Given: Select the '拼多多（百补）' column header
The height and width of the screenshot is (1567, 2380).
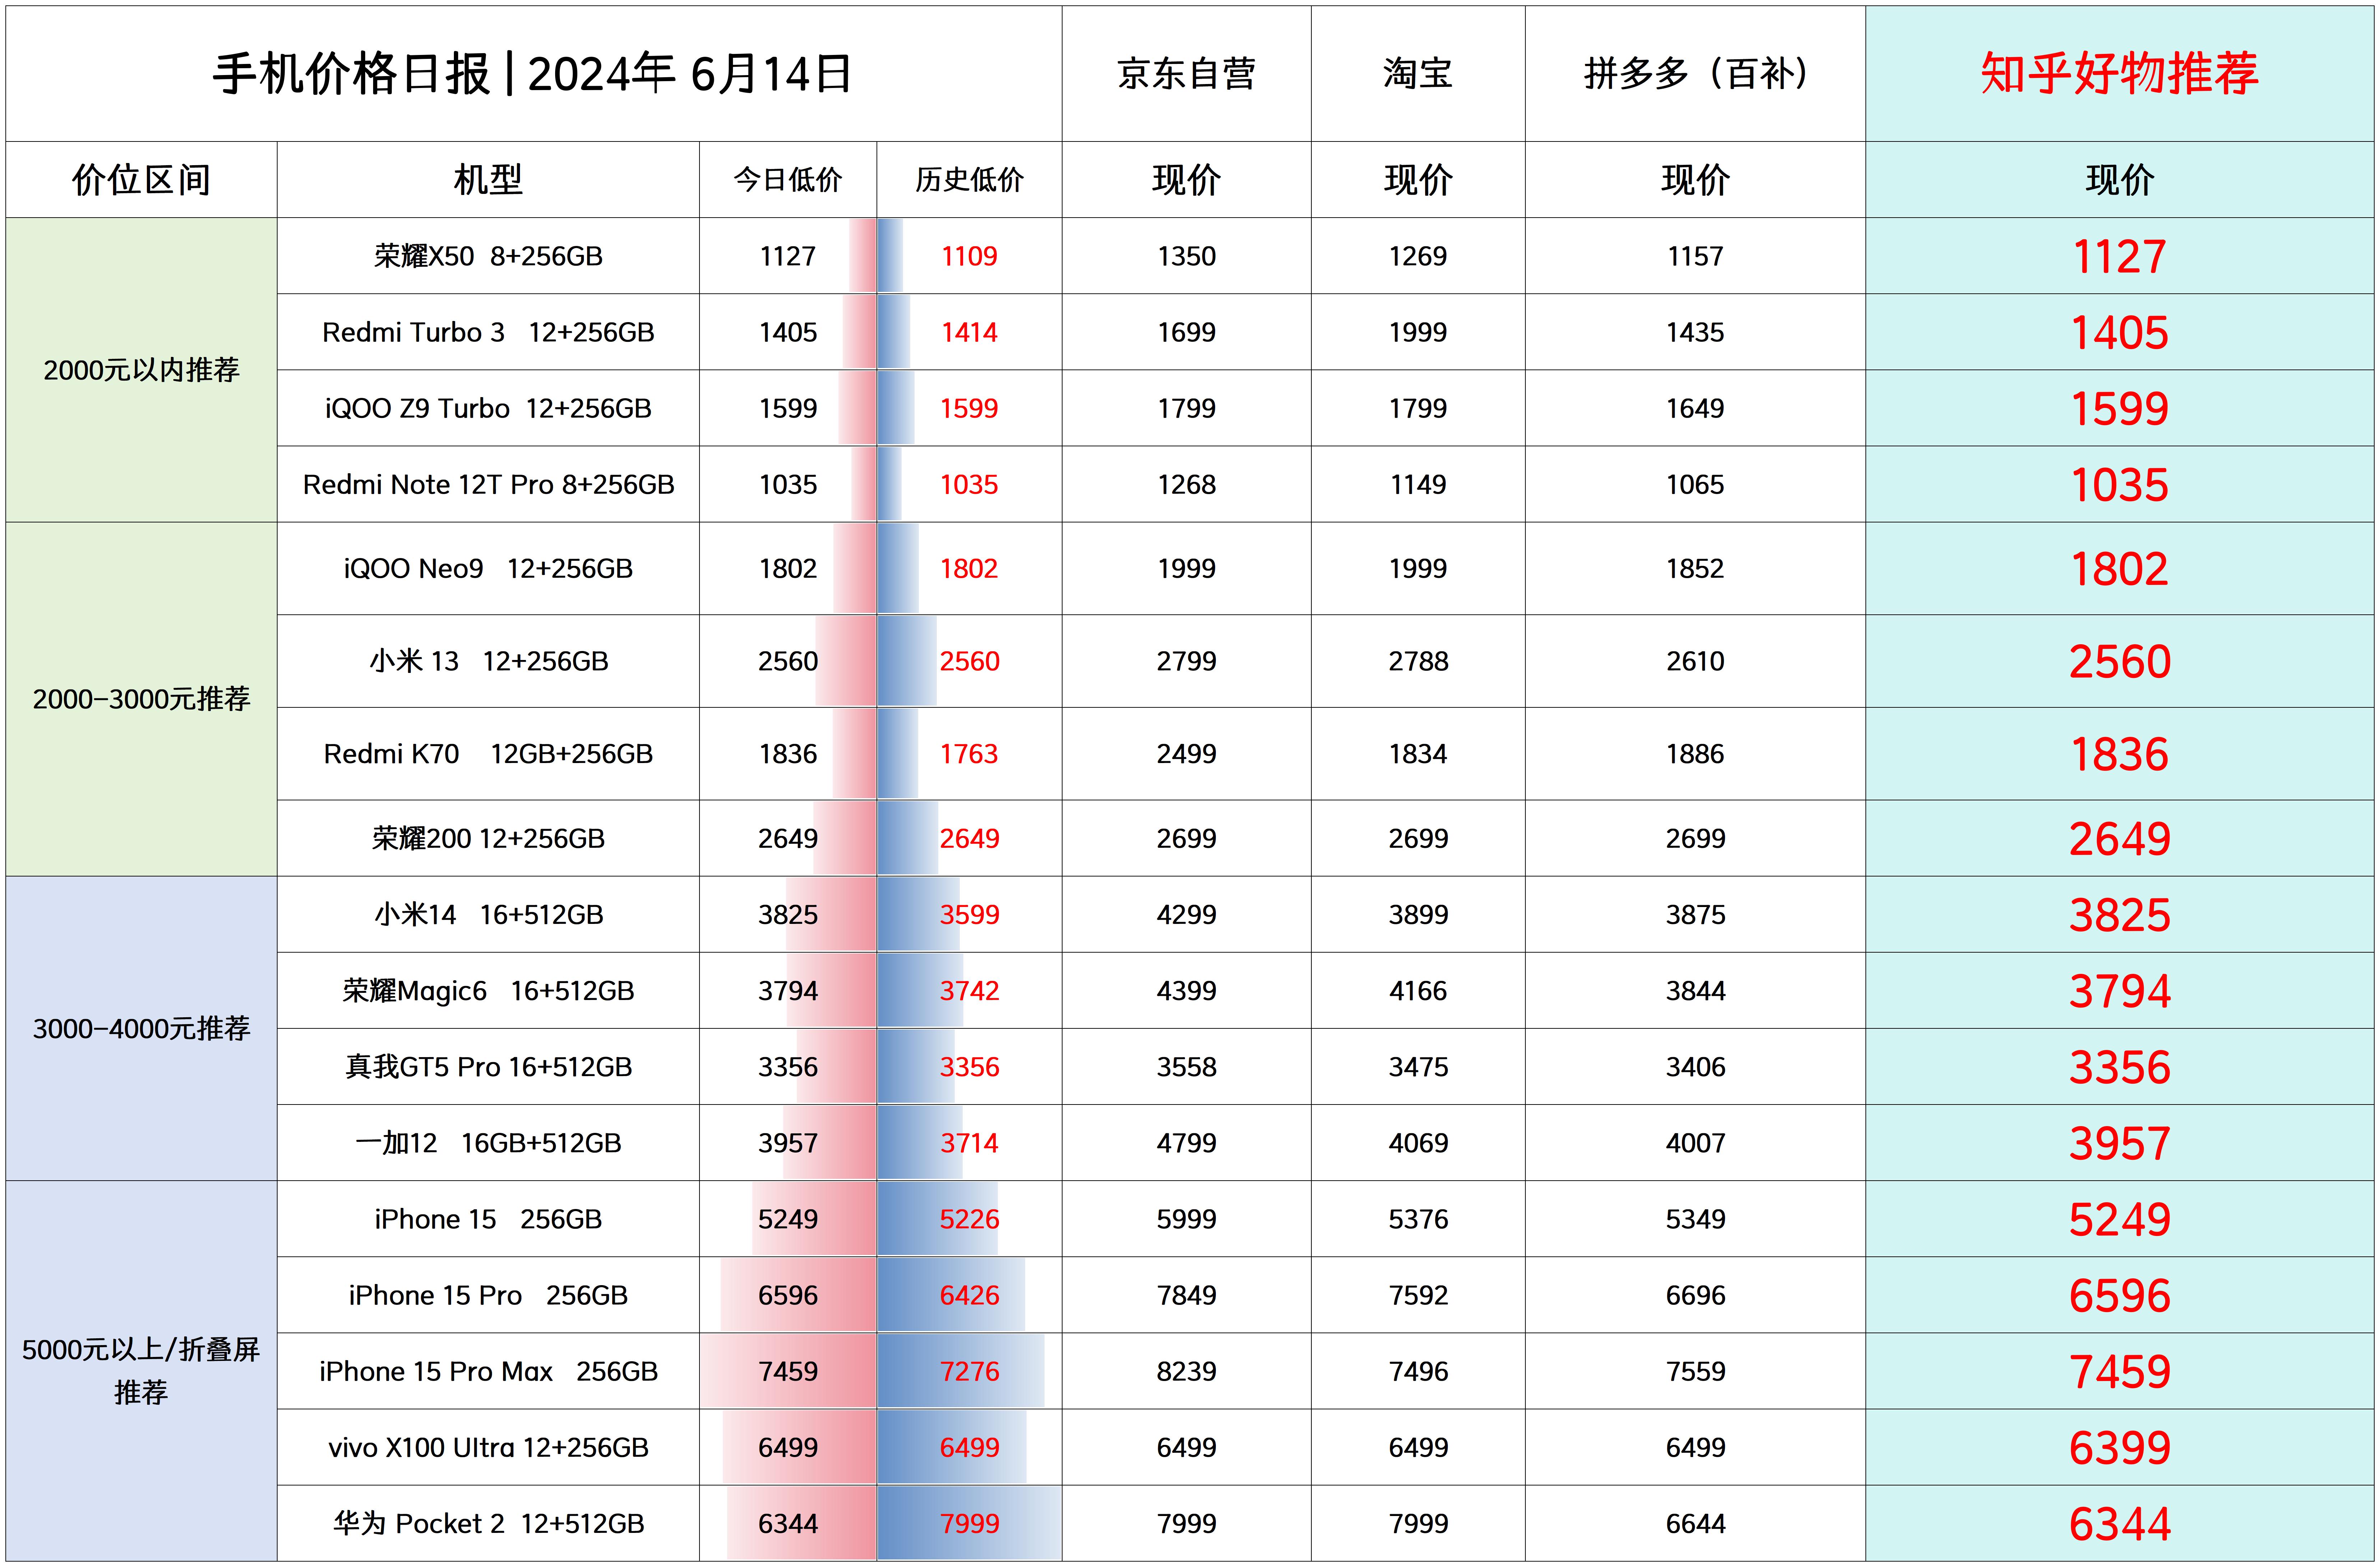Looking at the screenshot, I should click(x=1695, y=74).
